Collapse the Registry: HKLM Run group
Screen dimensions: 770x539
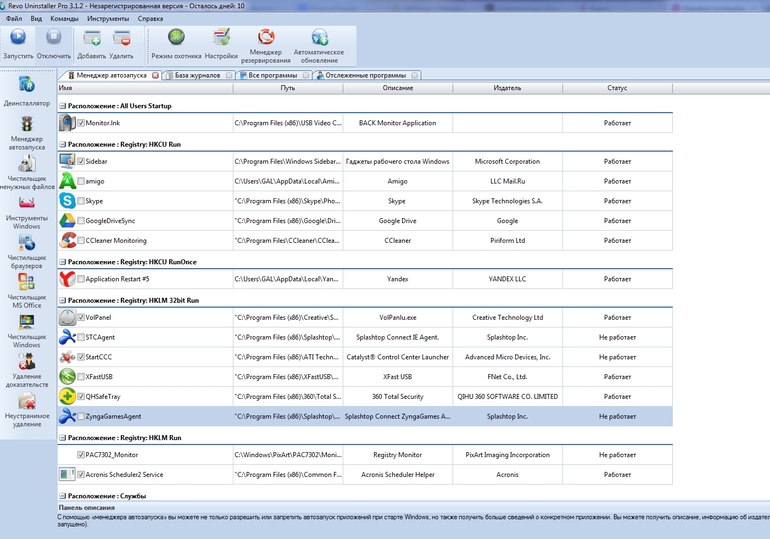[62, 438]
